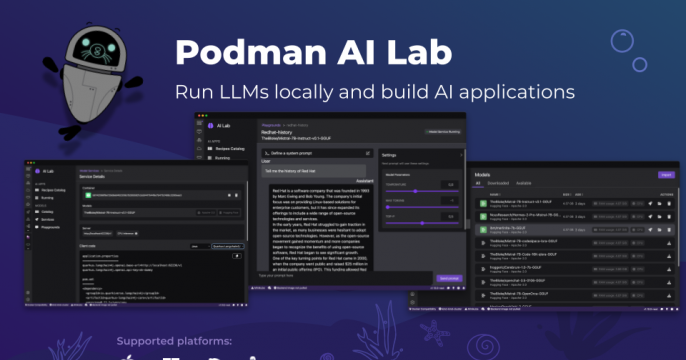
Task: Delete the Mistral-7B-Instruct model
Action: click(669, 203)
